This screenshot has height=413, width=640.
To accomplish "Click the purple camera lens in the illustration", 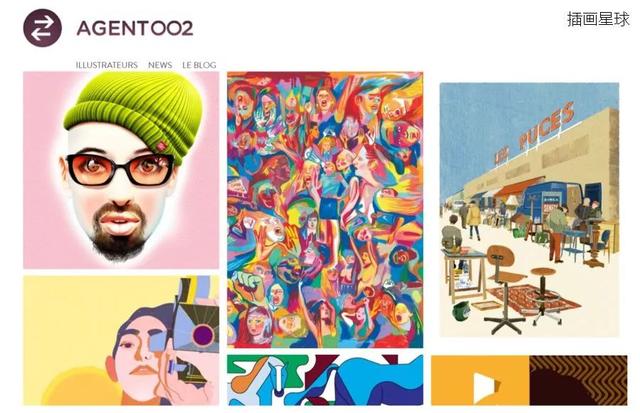I will 203,336.
